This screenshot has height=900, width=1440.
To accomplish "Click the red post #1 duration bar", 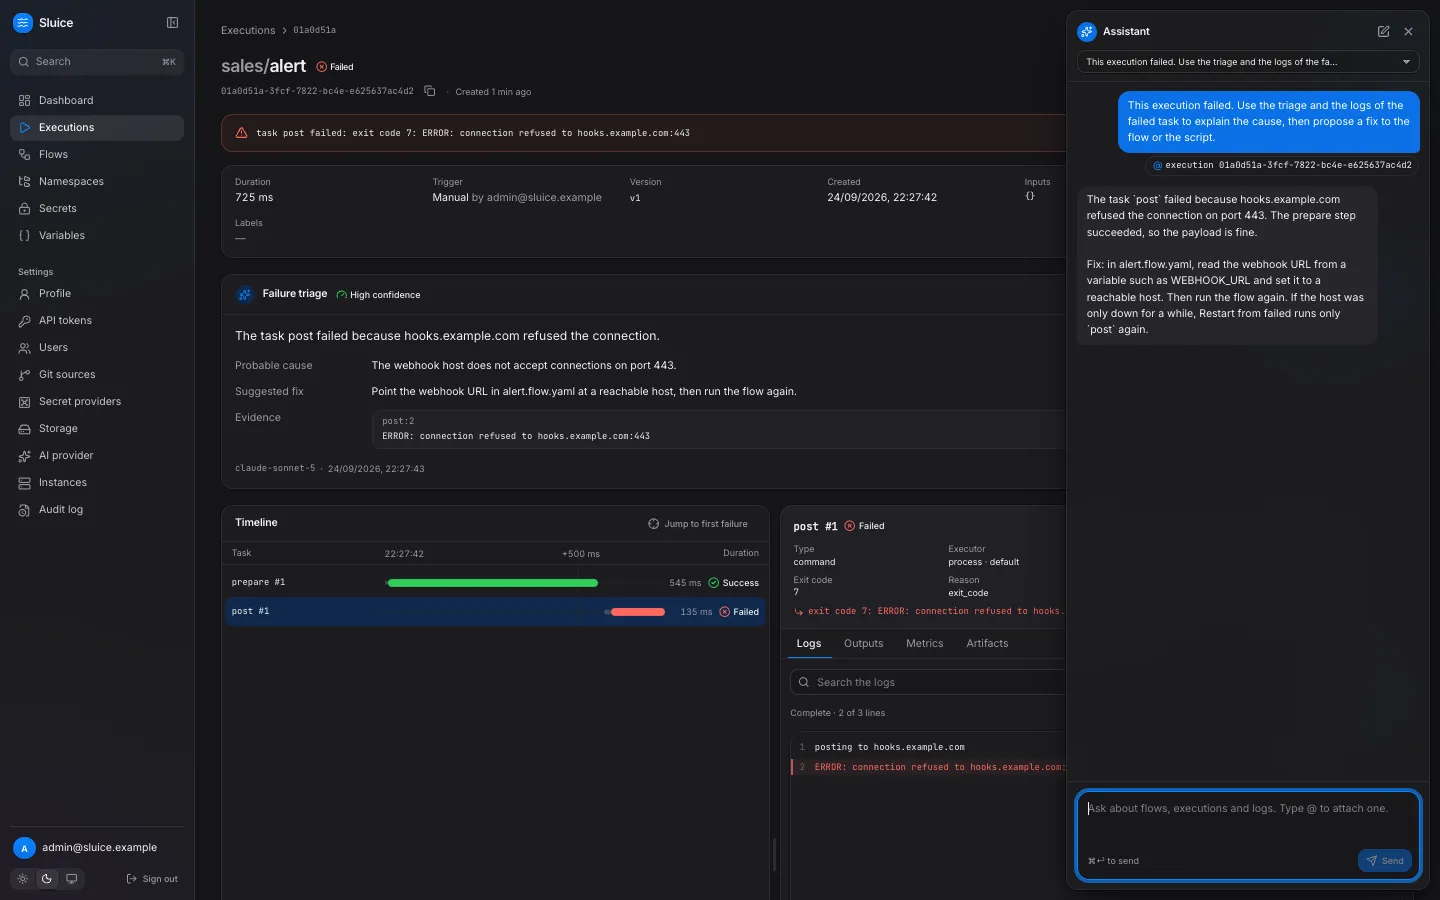I will click(x=636, y=612).
